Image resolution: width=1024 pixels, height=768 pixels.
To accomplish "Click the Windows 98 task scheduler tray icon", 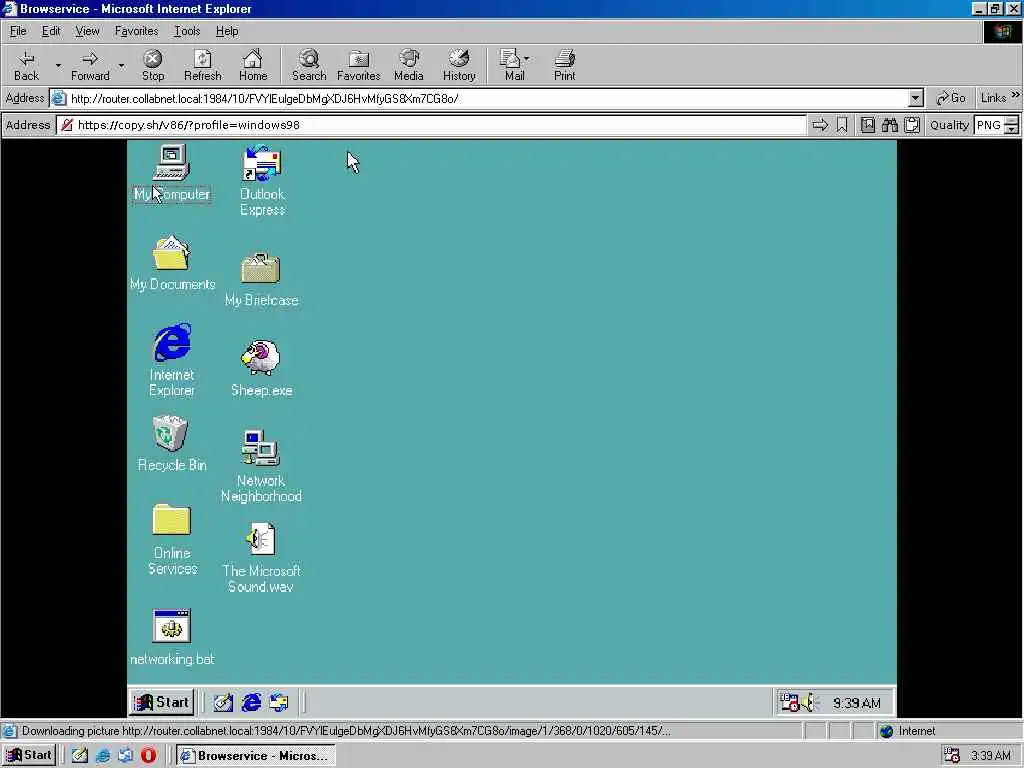I will click(790, 703).
